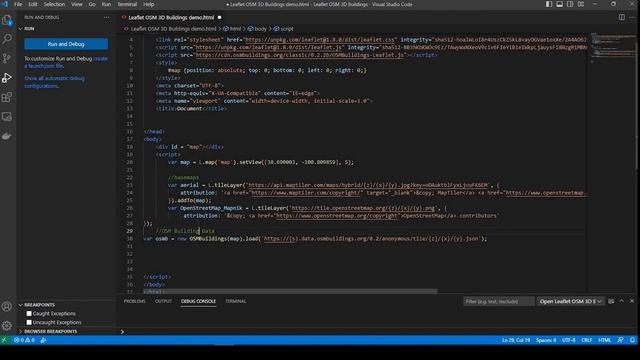Screen dimensions: 640x360
Task: Split the editor to the right
Action: (x=622, y=17)
